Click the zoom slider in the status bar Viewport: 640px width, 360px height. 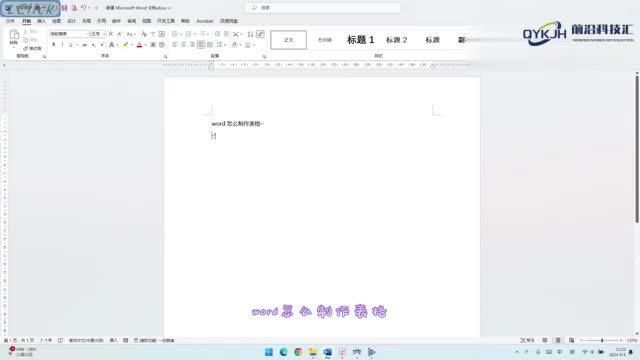602,340
